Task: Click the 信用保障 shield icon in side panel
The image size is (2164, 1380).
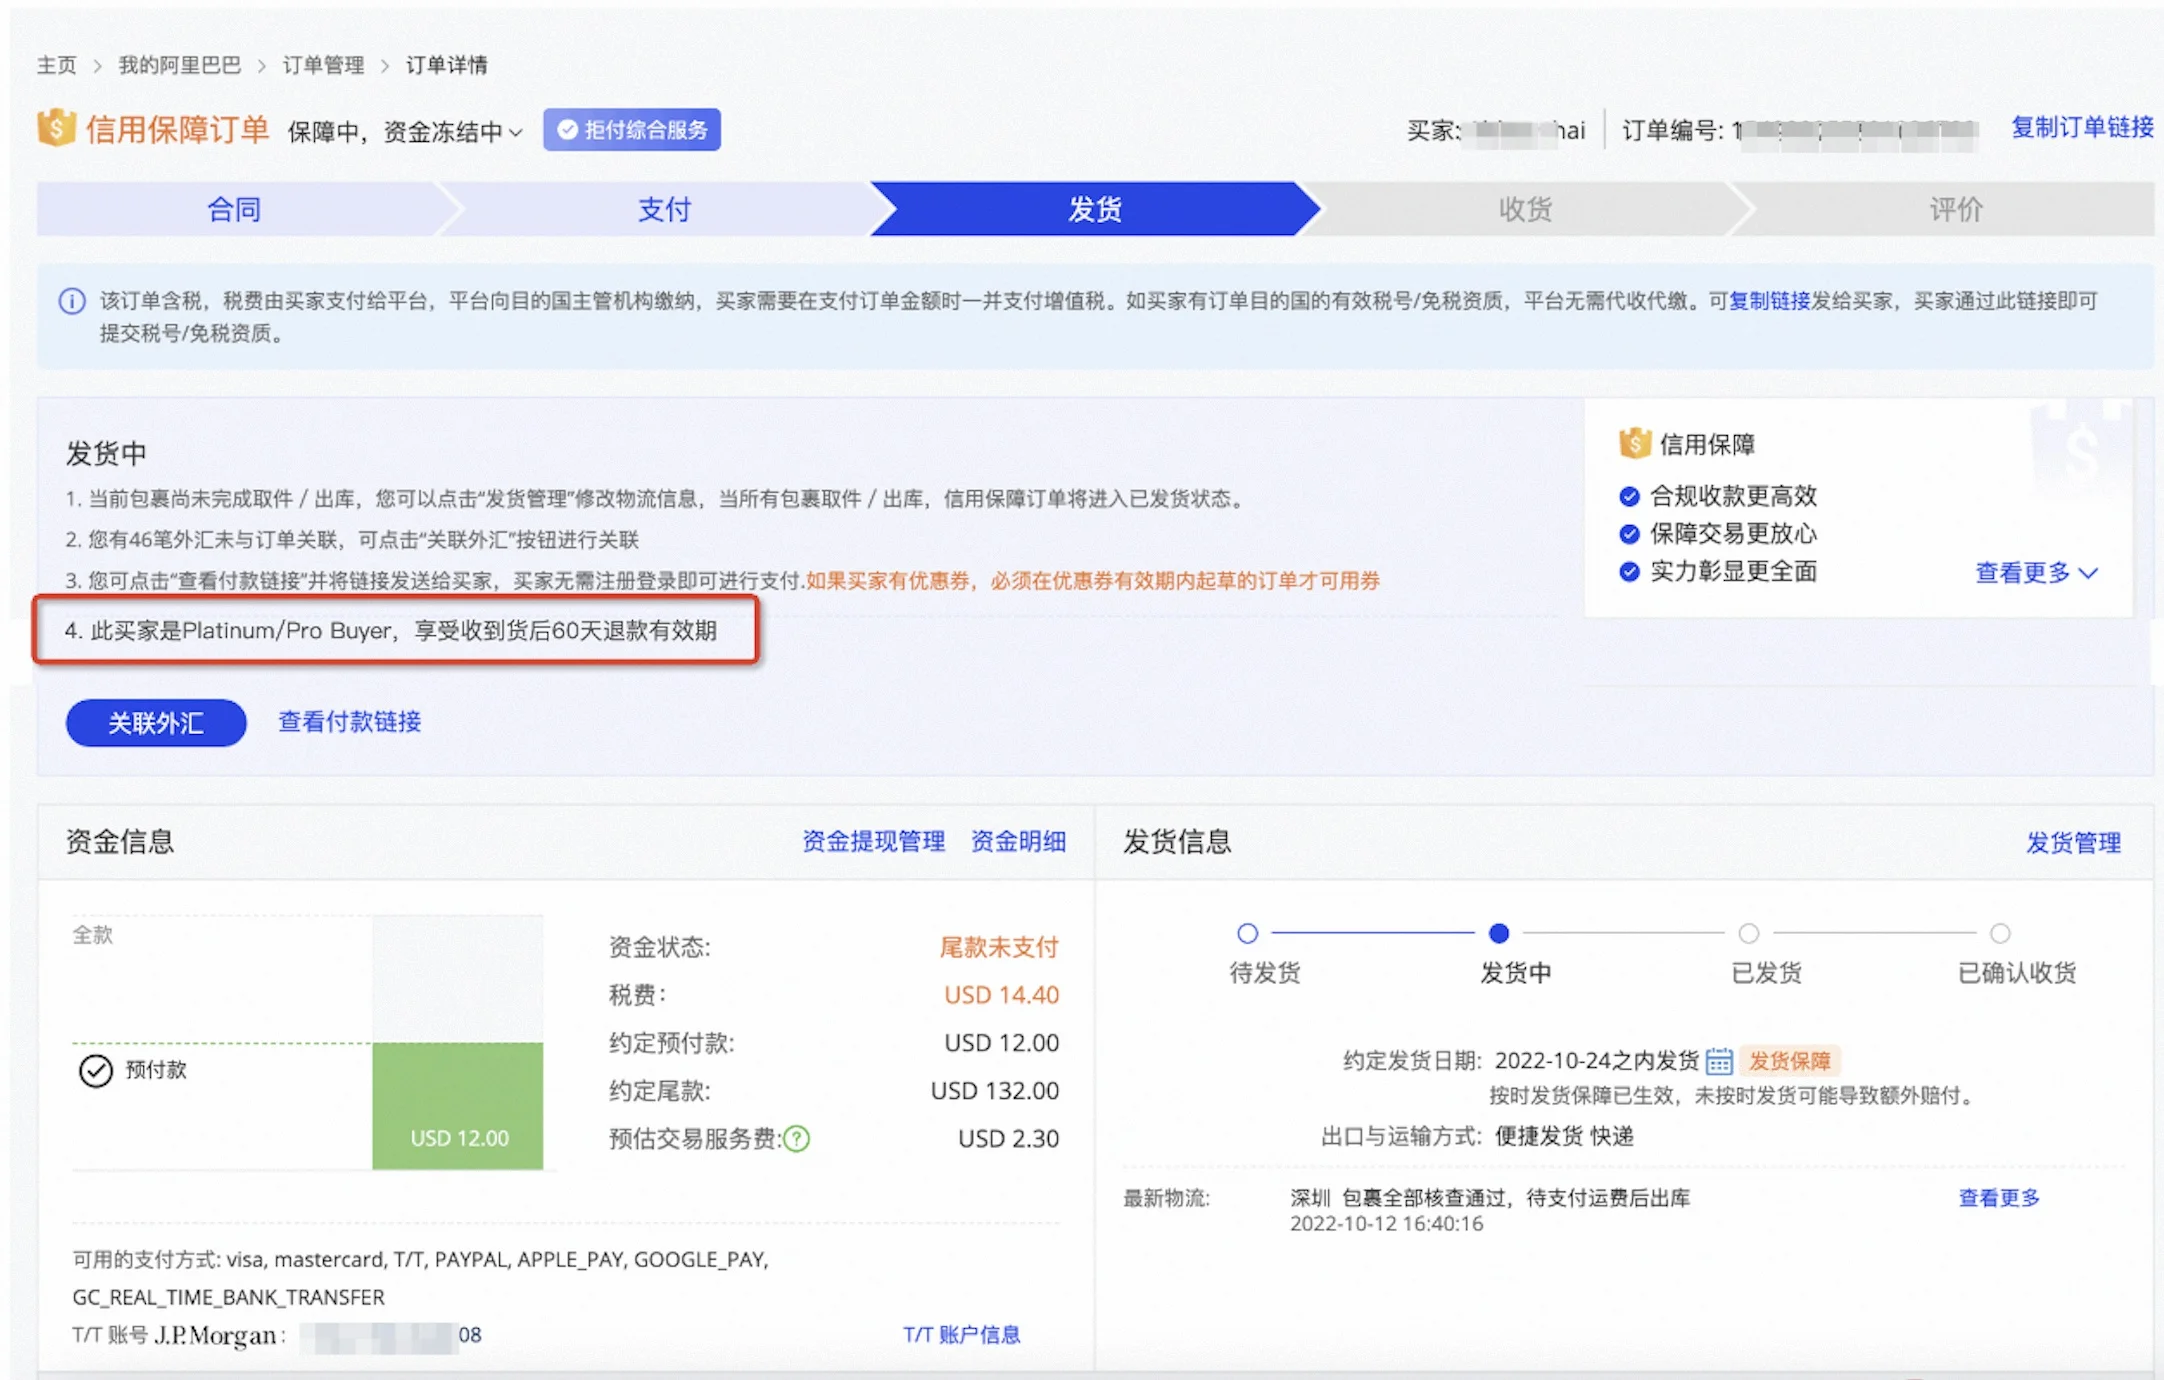Action: 1634,443
